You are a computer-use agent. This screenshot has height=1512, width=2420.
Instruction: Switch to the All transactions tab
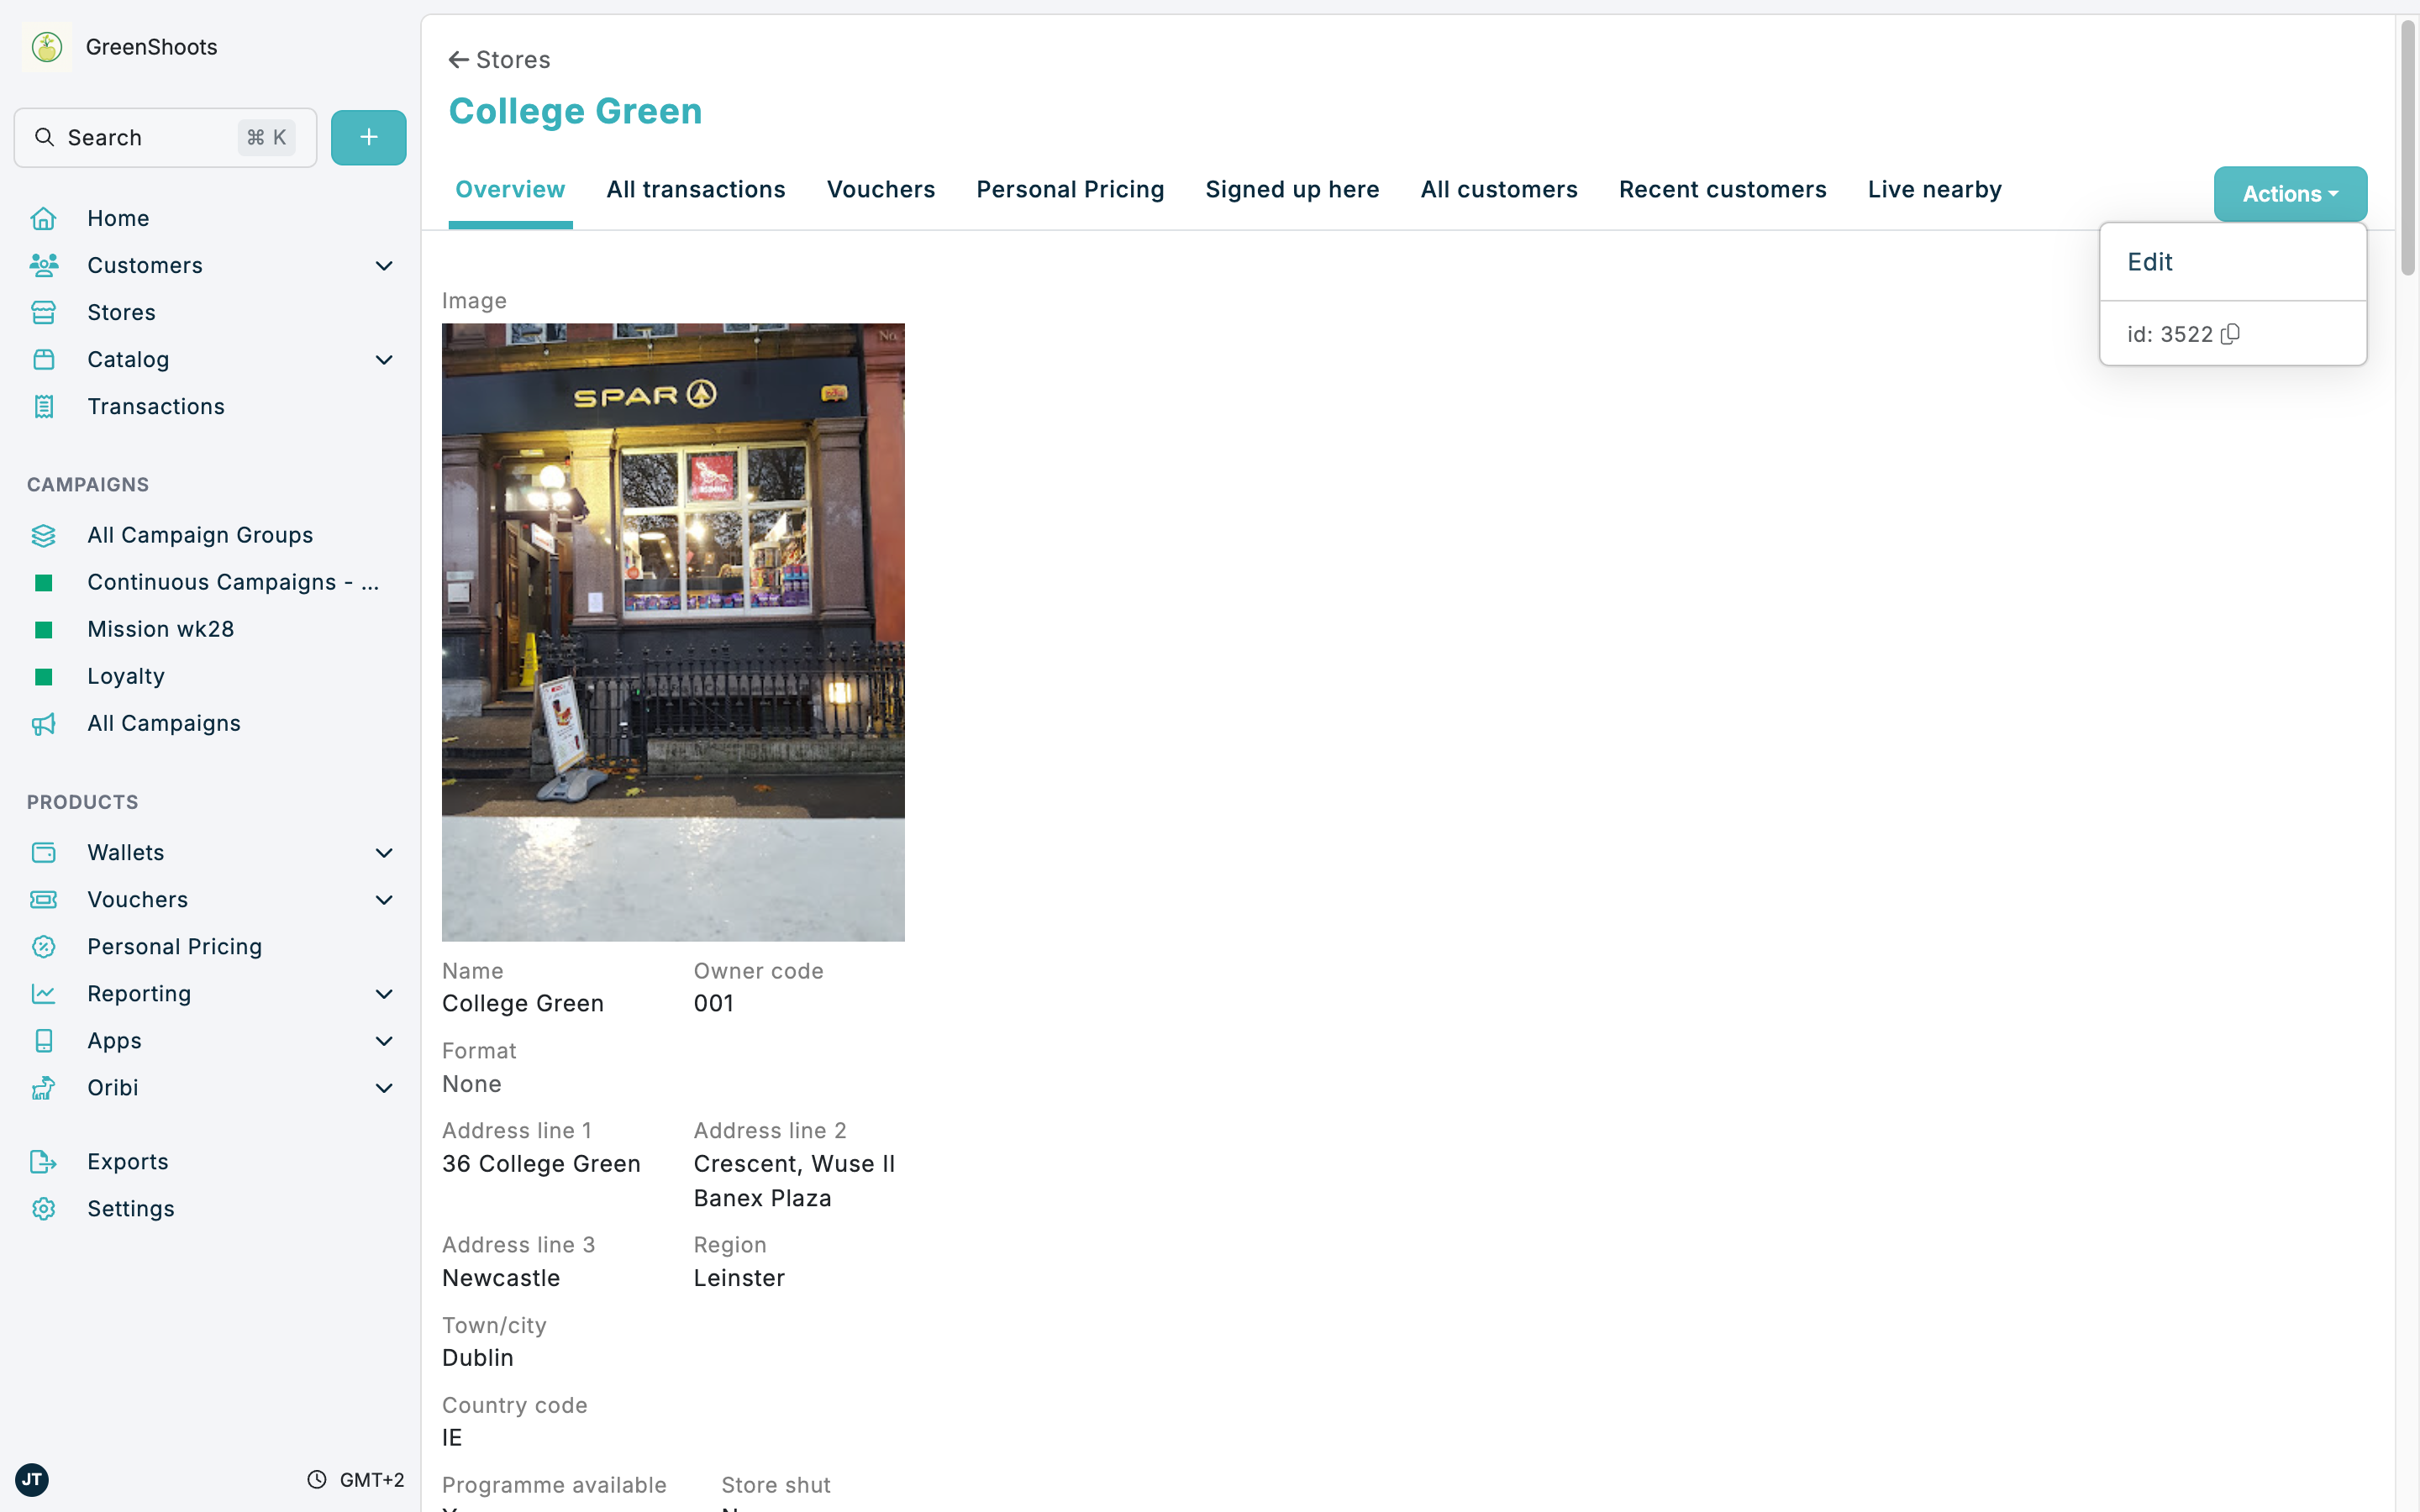(x=695, y=189)
